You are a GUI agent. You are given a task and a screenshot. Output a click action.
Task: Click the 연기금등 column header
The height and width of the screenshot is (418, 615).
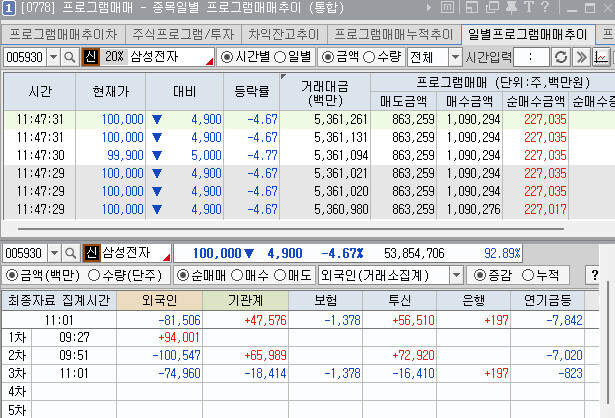548,301
